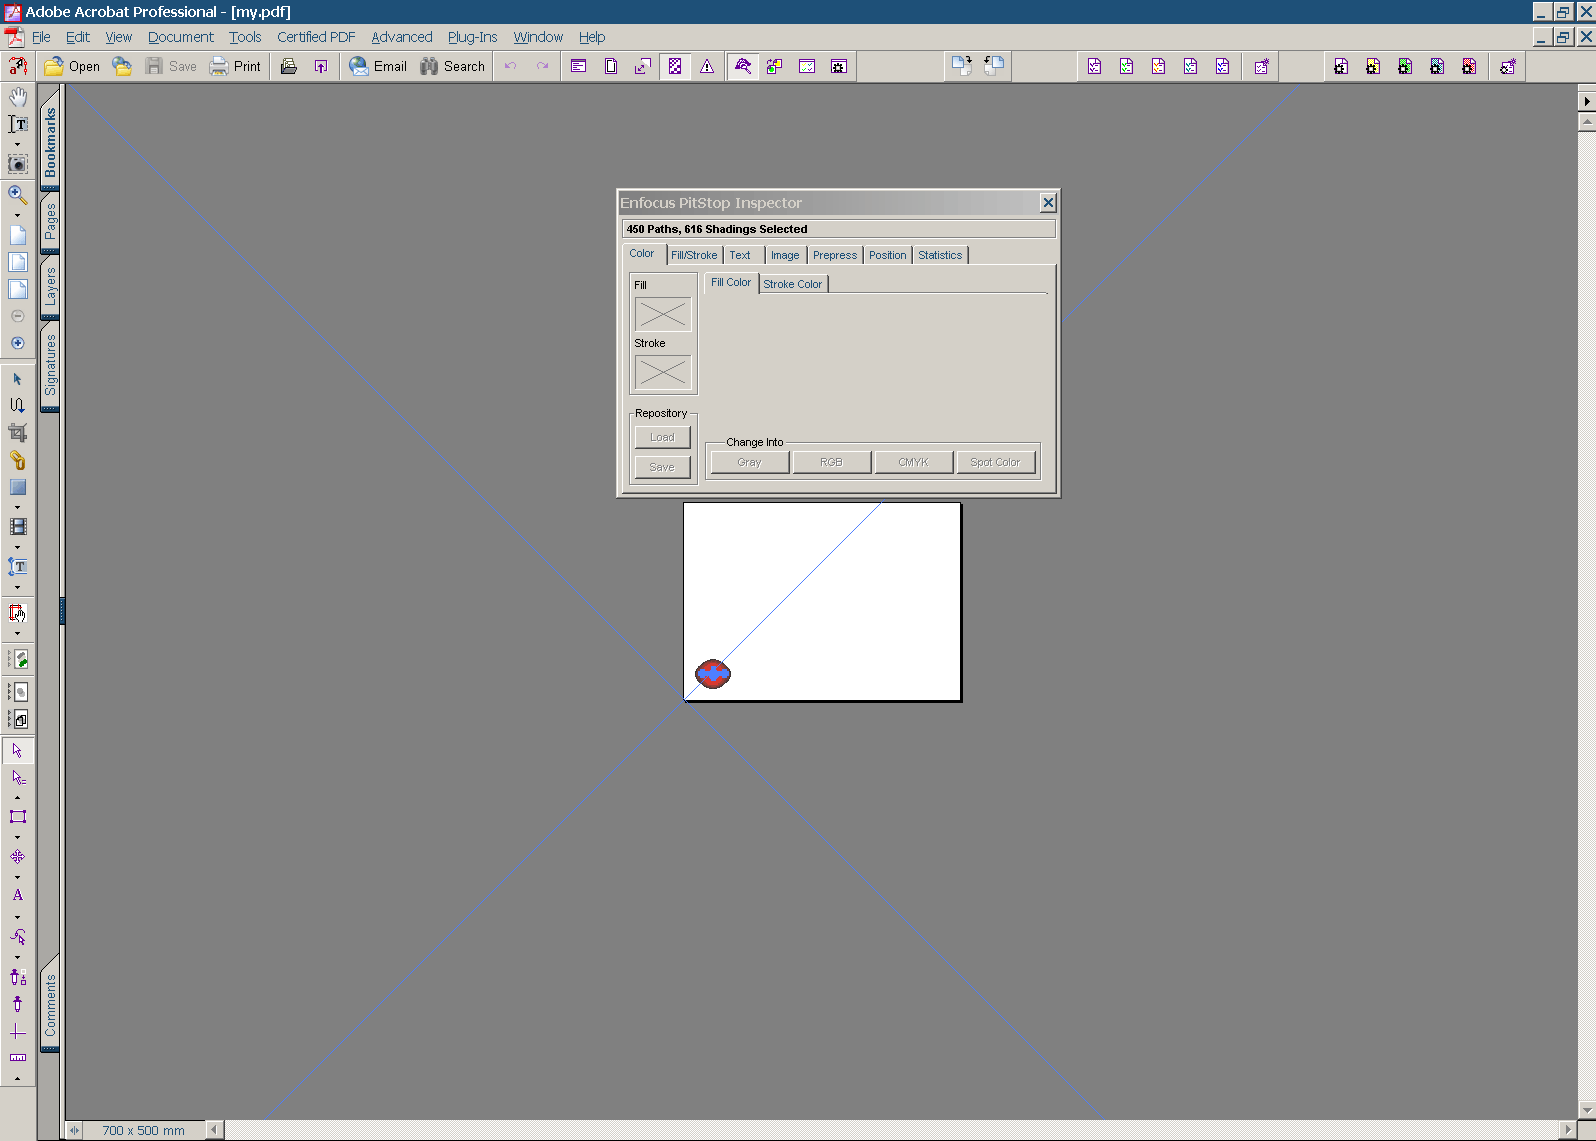Select the Crop tool

pos(18,433)
